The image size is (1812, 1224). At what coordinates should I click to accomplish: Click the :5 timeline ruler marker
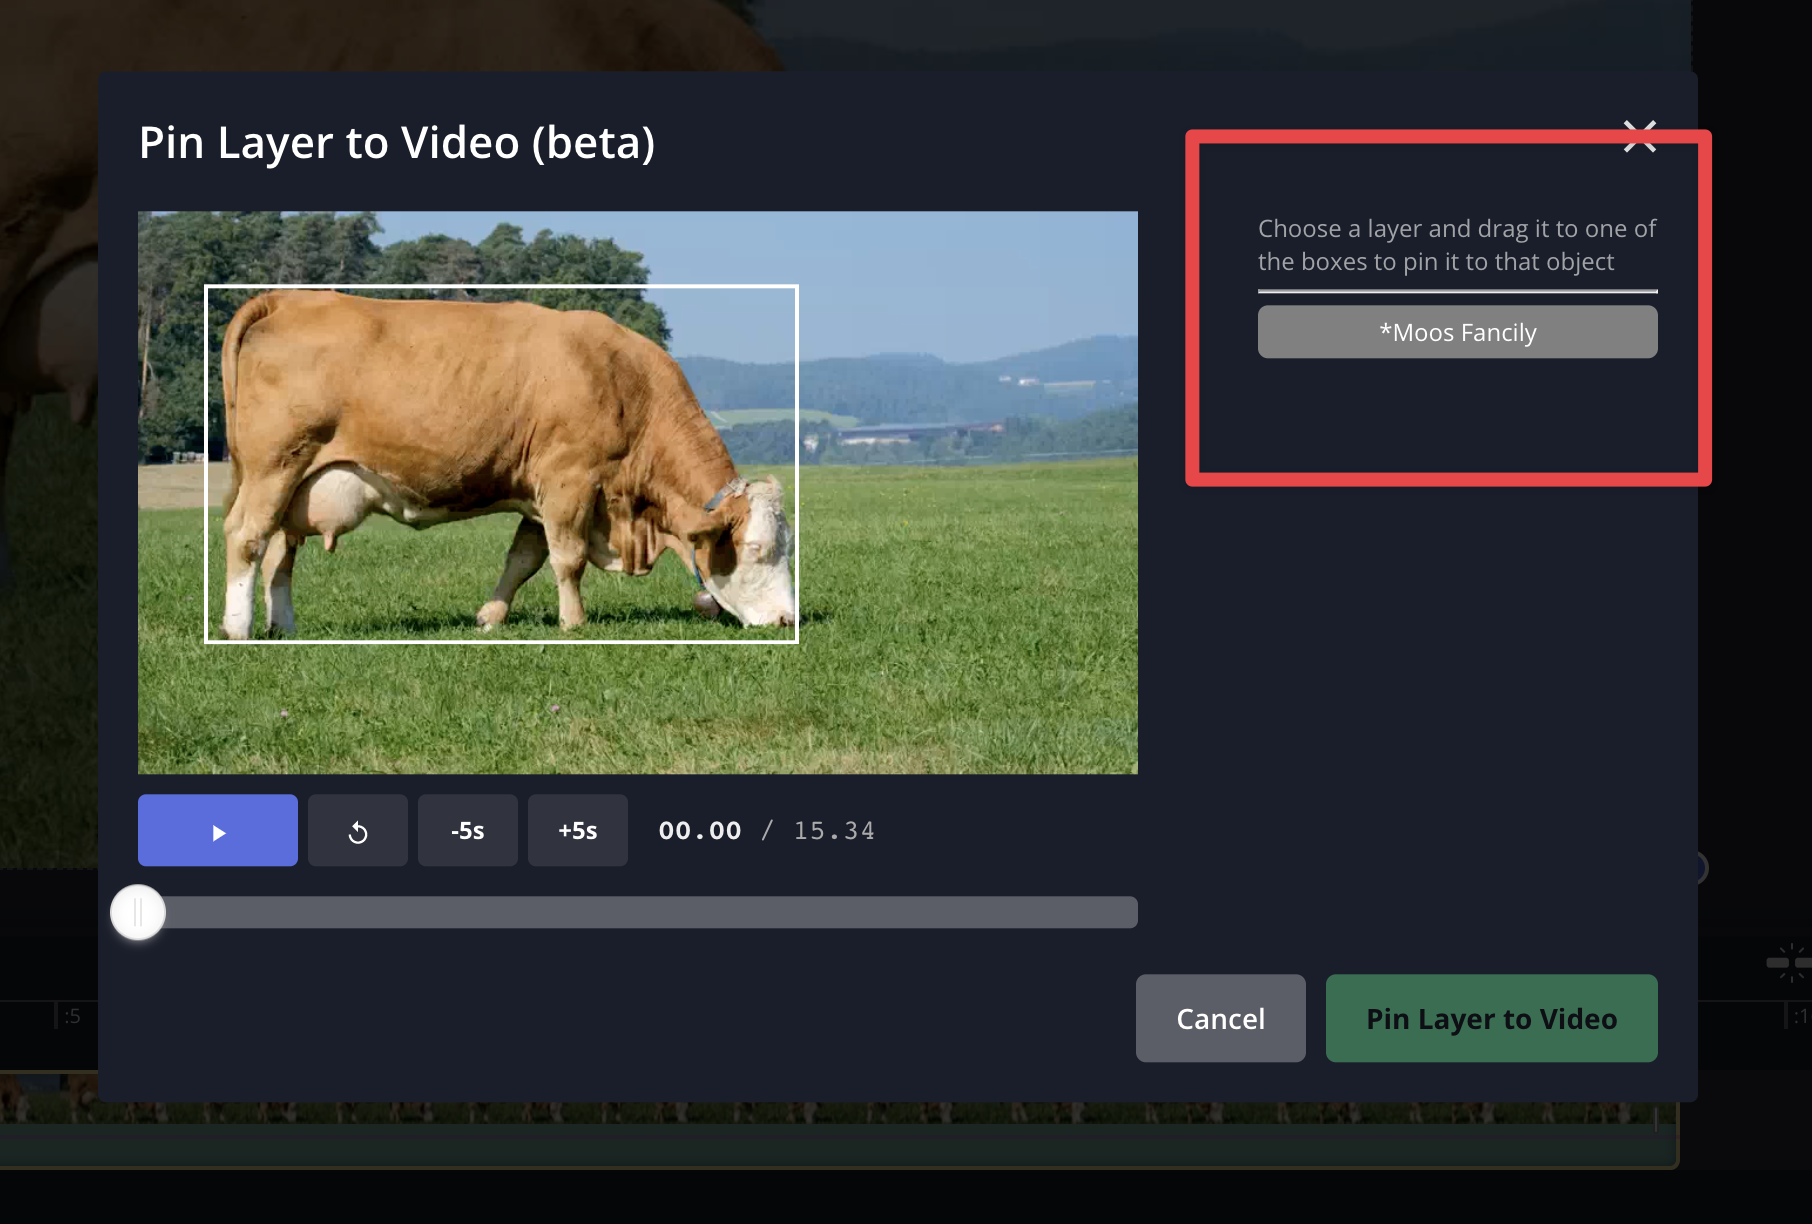72,1017
